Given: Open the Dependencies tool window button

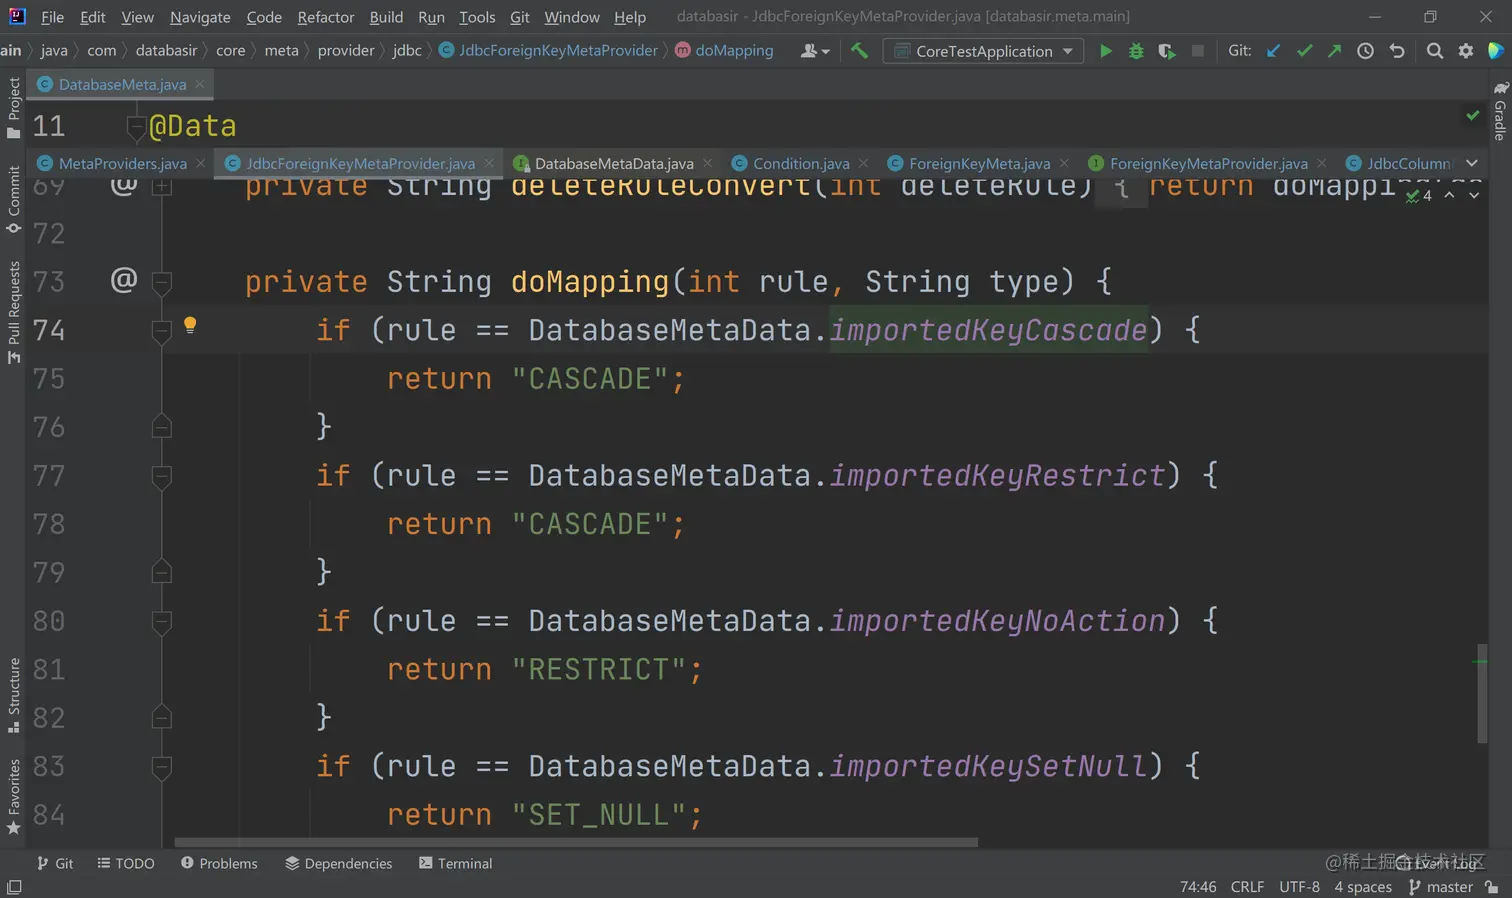Looking at the screenshot, I should pos(338,863).
